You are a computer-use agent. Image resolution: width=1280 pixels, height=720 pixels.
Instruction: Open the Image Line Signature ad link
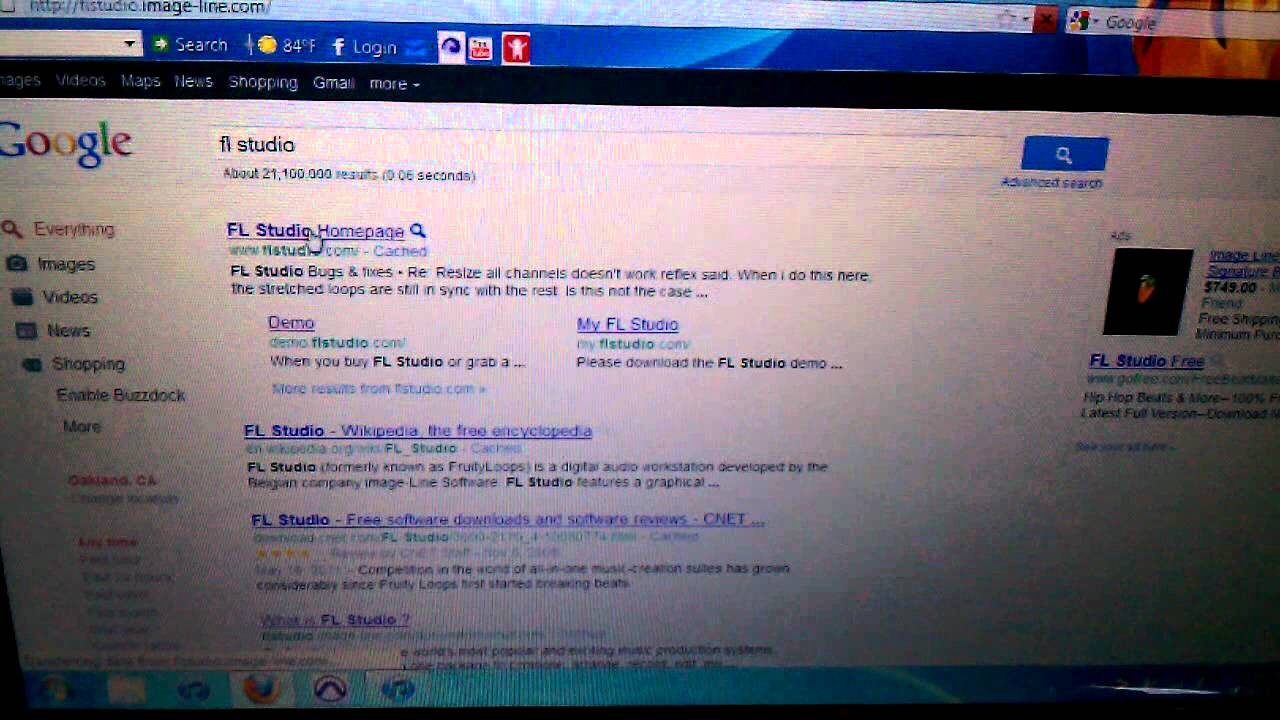point(1243,263)
